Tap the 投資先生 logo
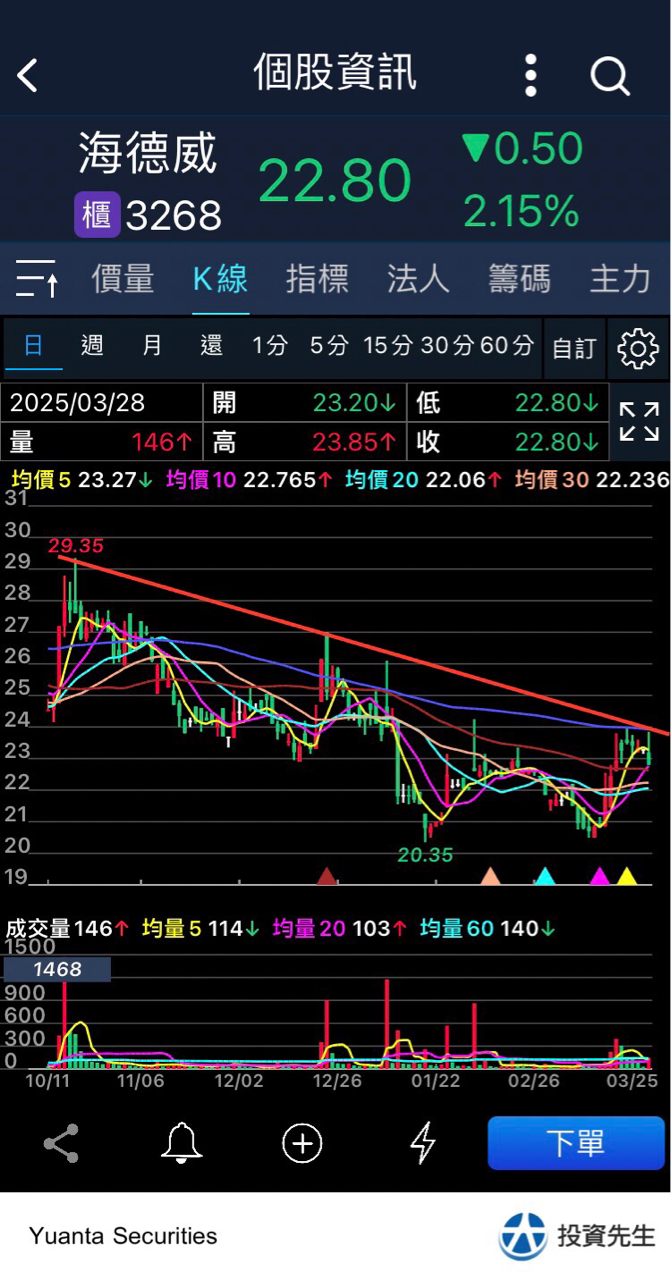Viewport: 671px width, 1280px height. (578, 1236)
